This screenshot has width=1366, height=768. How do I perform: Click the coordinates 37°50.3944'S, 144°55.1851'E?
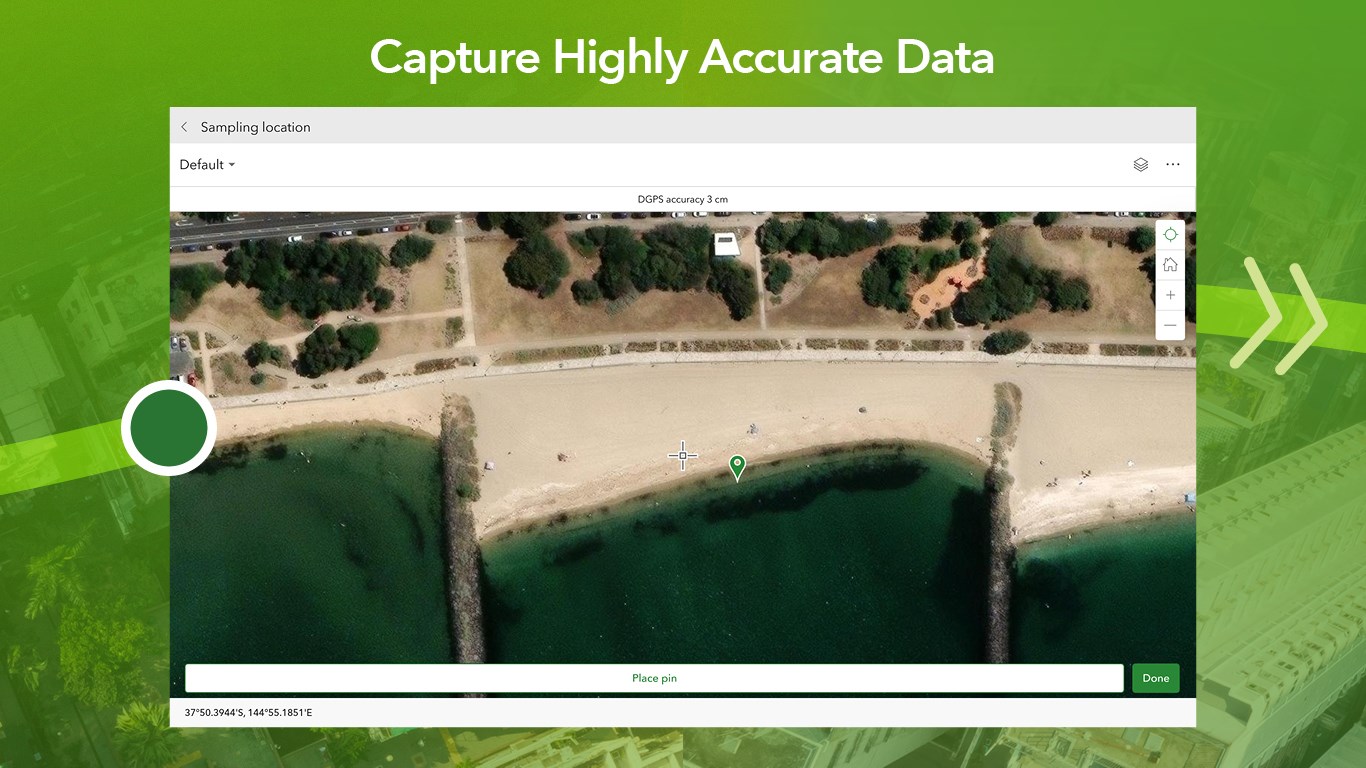pyautogui.click(x=248, y=713)
